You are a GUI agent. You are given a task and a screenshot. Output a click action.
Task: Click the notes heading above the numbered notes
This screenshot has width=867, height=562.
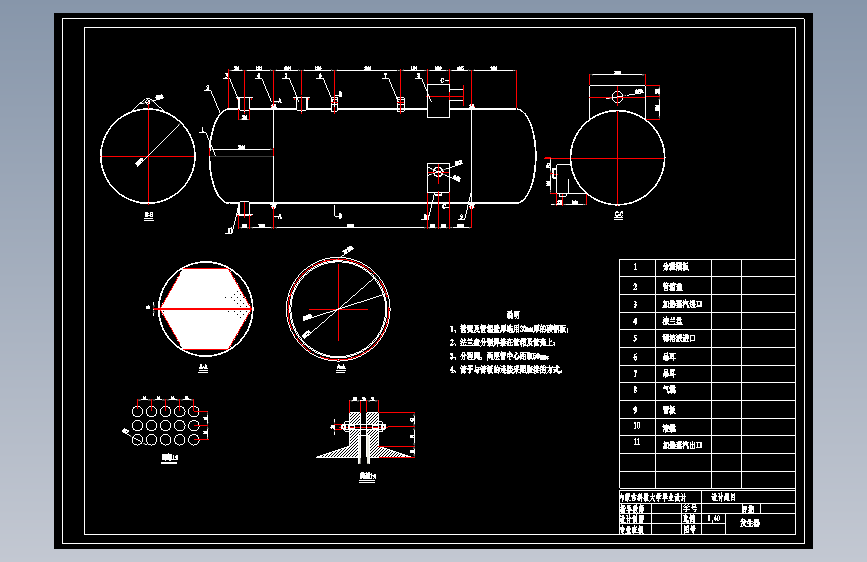[x=513, y=315]
